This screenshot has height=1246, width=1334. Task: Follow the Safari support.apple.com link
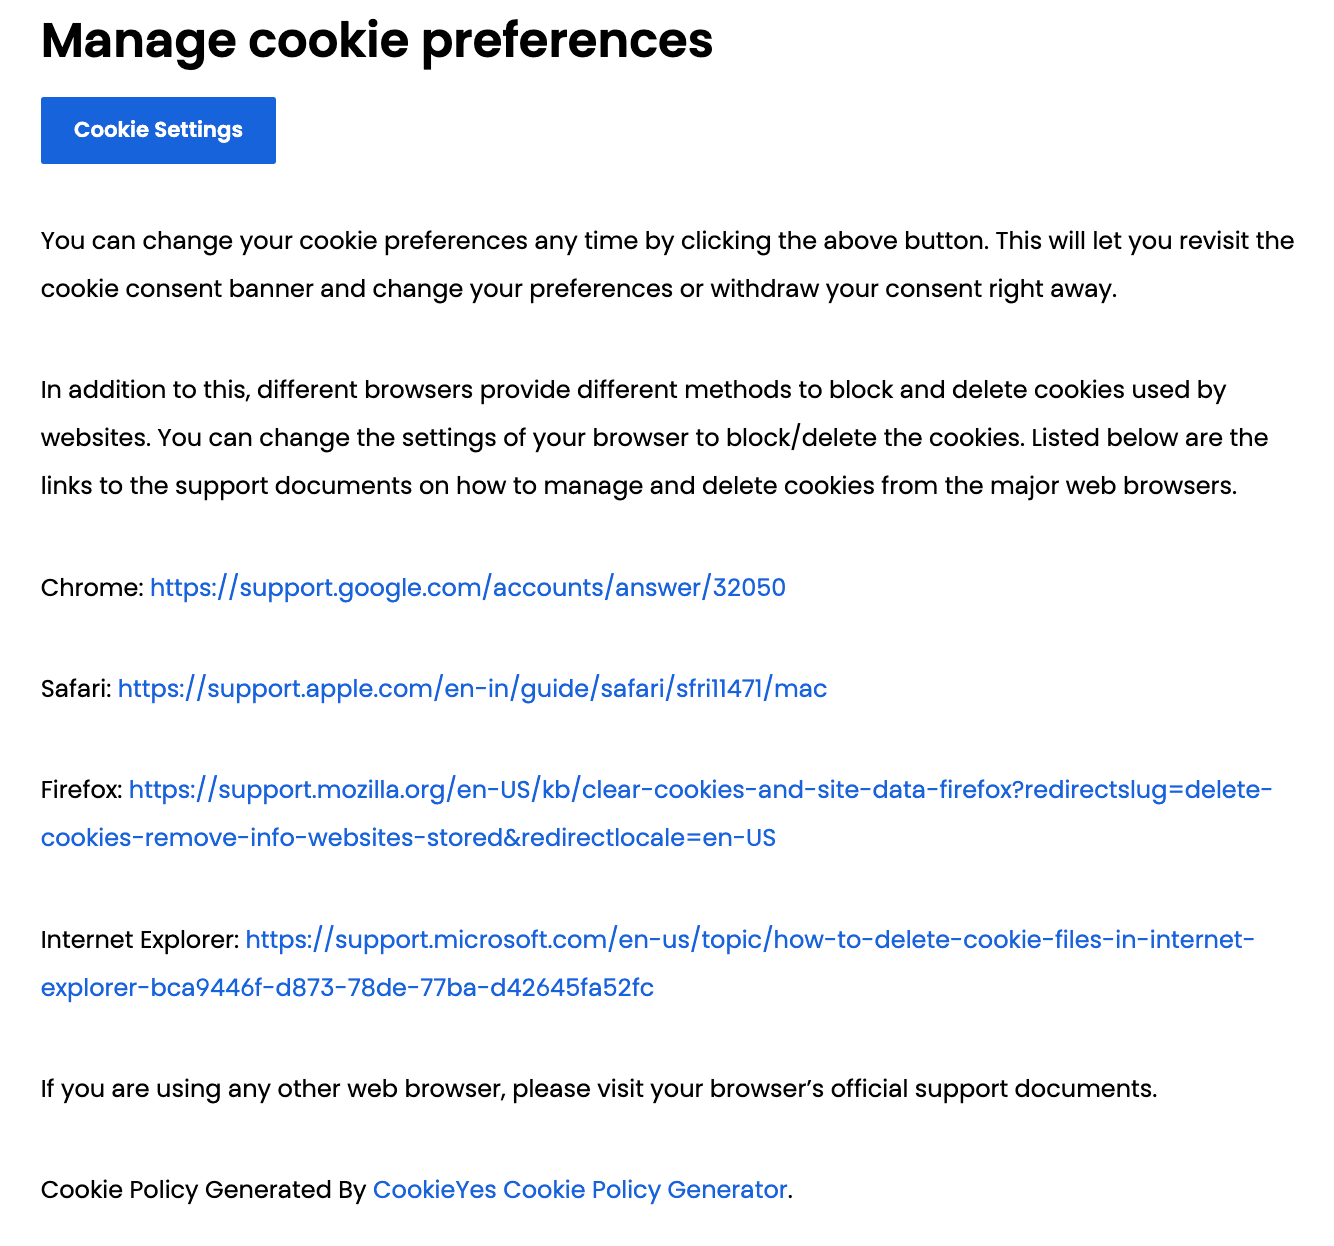(472, 688)
